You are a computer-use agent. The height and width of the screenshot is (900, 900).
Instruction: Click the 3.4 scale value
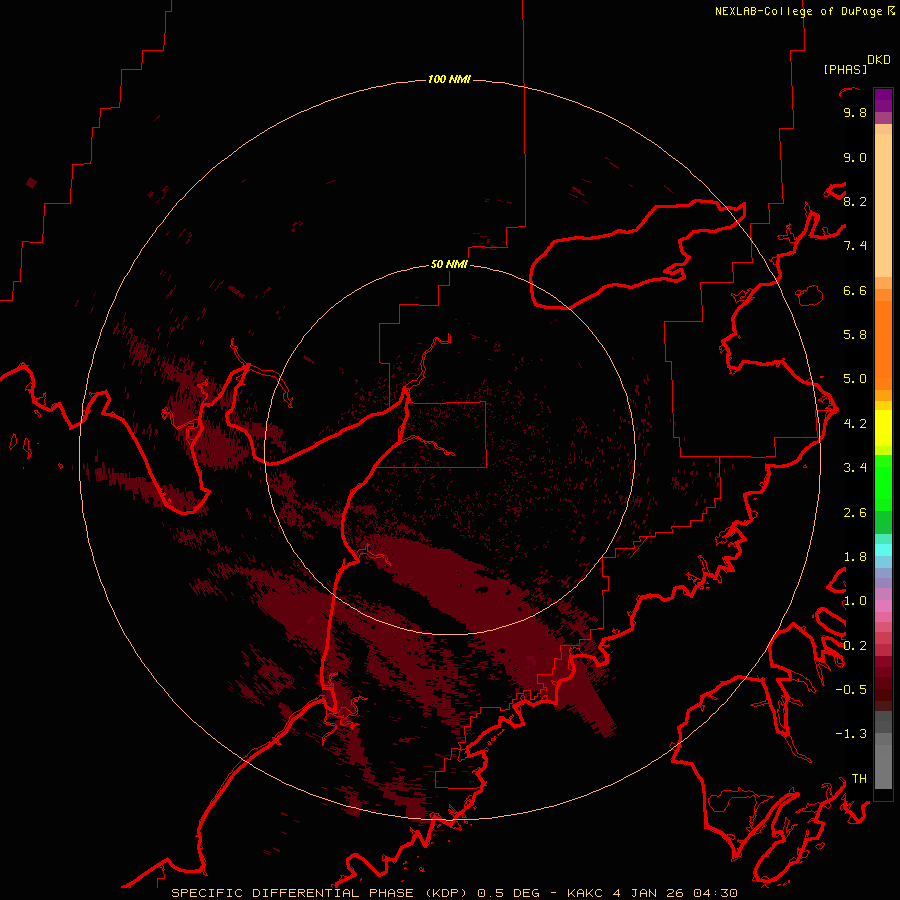(x=855, y=468)
